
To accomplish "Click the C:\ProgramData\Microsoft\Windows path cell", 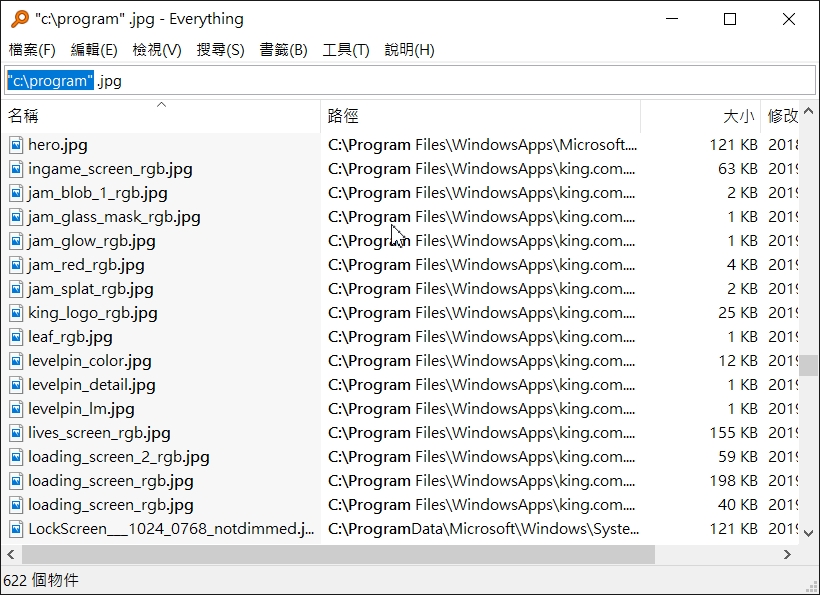I will (483, 530).
